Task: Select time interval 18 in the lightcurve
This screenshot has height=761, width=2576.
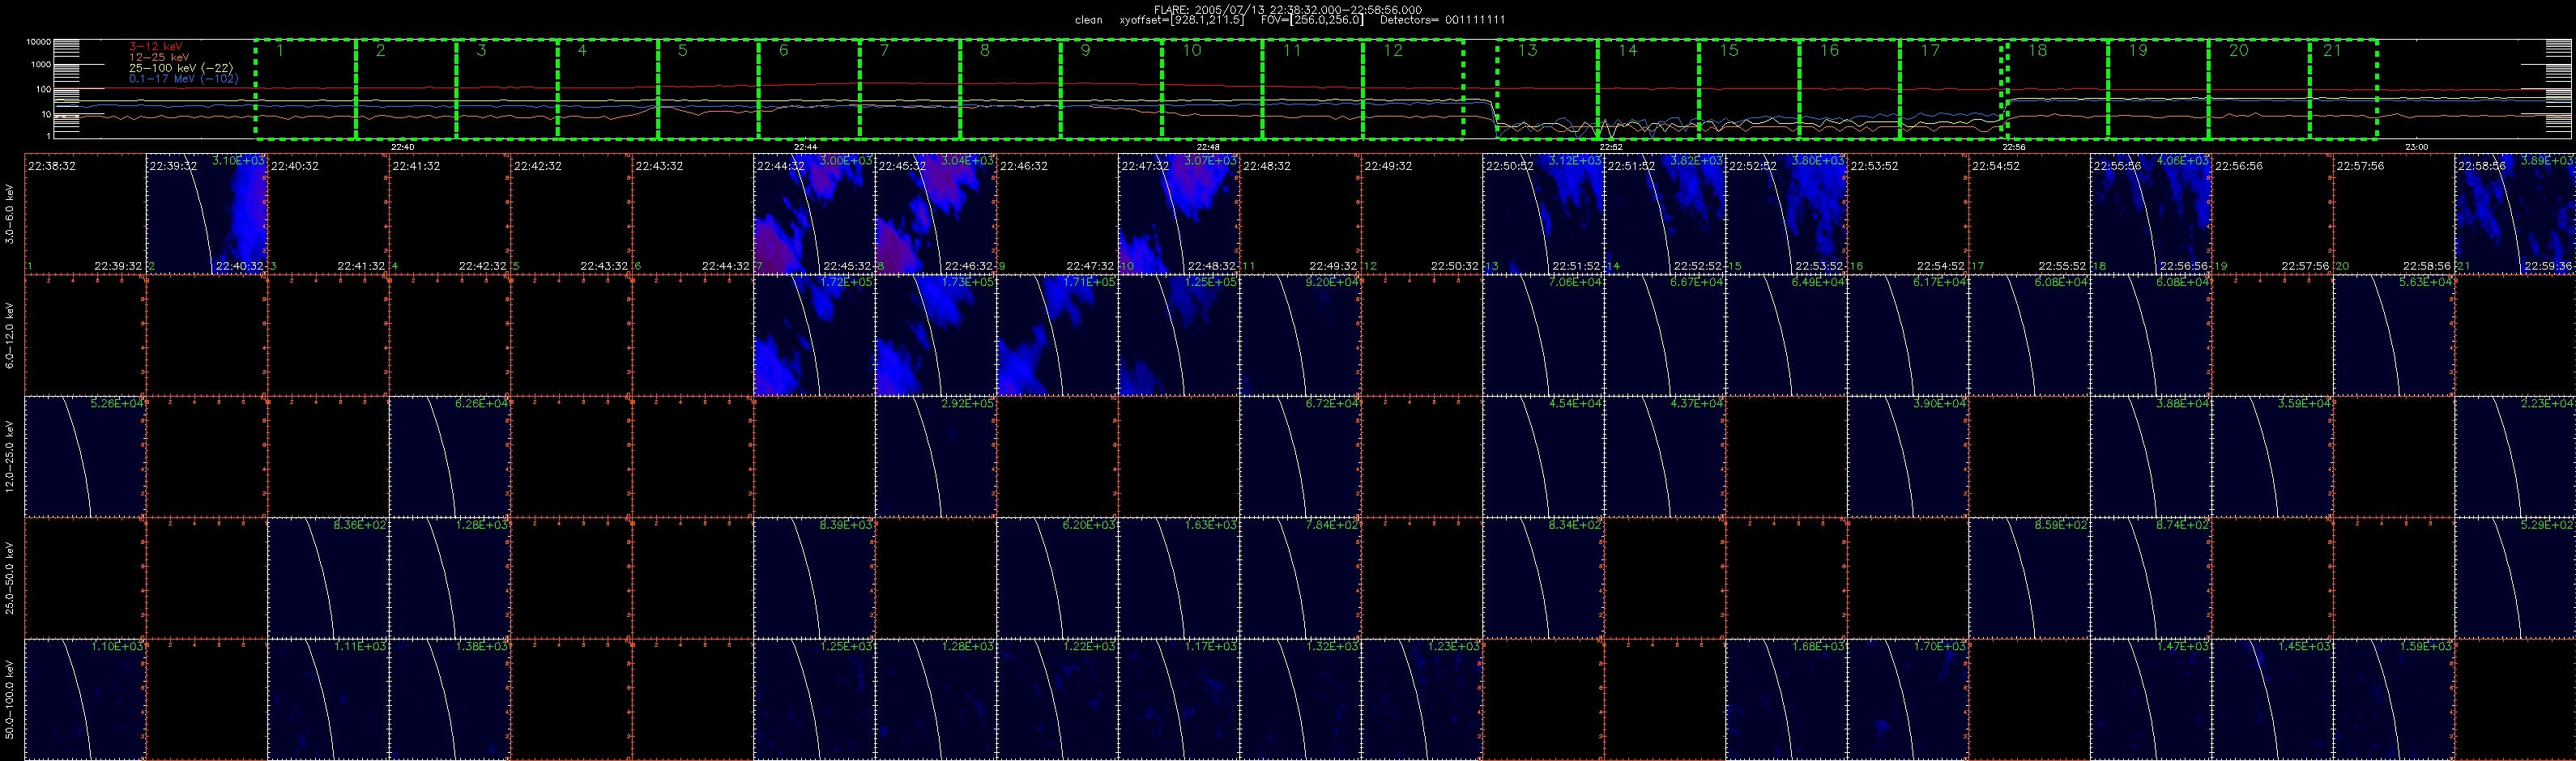Action: coord(2057,89)
